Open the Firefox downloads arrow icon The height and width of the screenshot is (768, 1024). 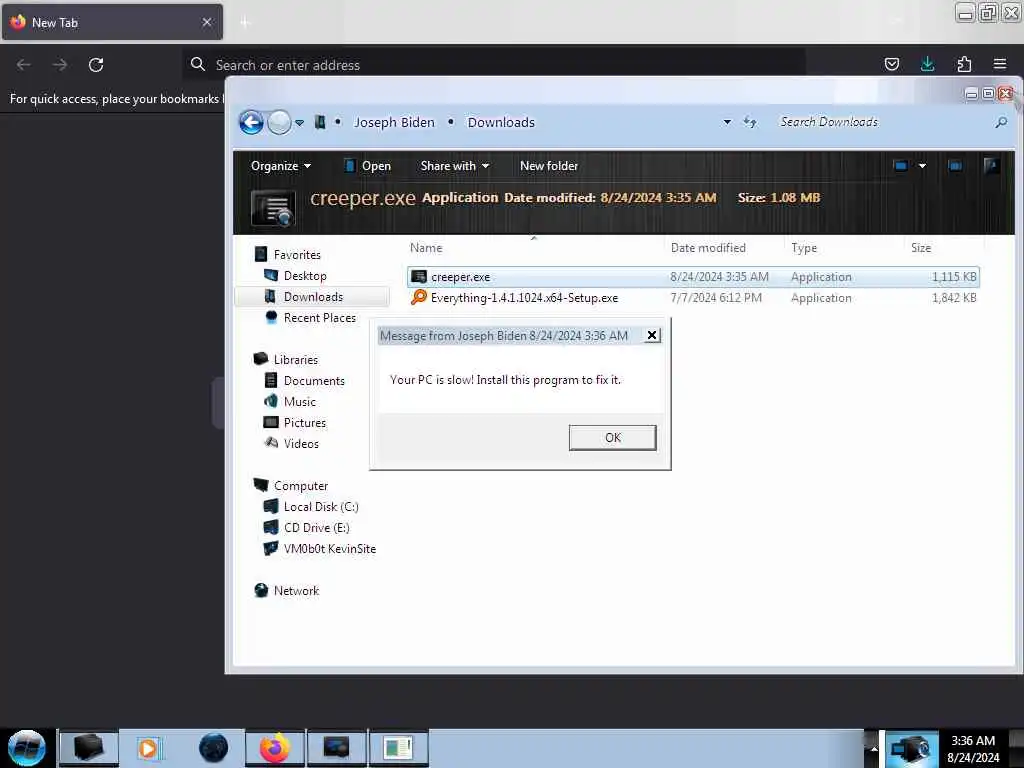pos(927,64)
